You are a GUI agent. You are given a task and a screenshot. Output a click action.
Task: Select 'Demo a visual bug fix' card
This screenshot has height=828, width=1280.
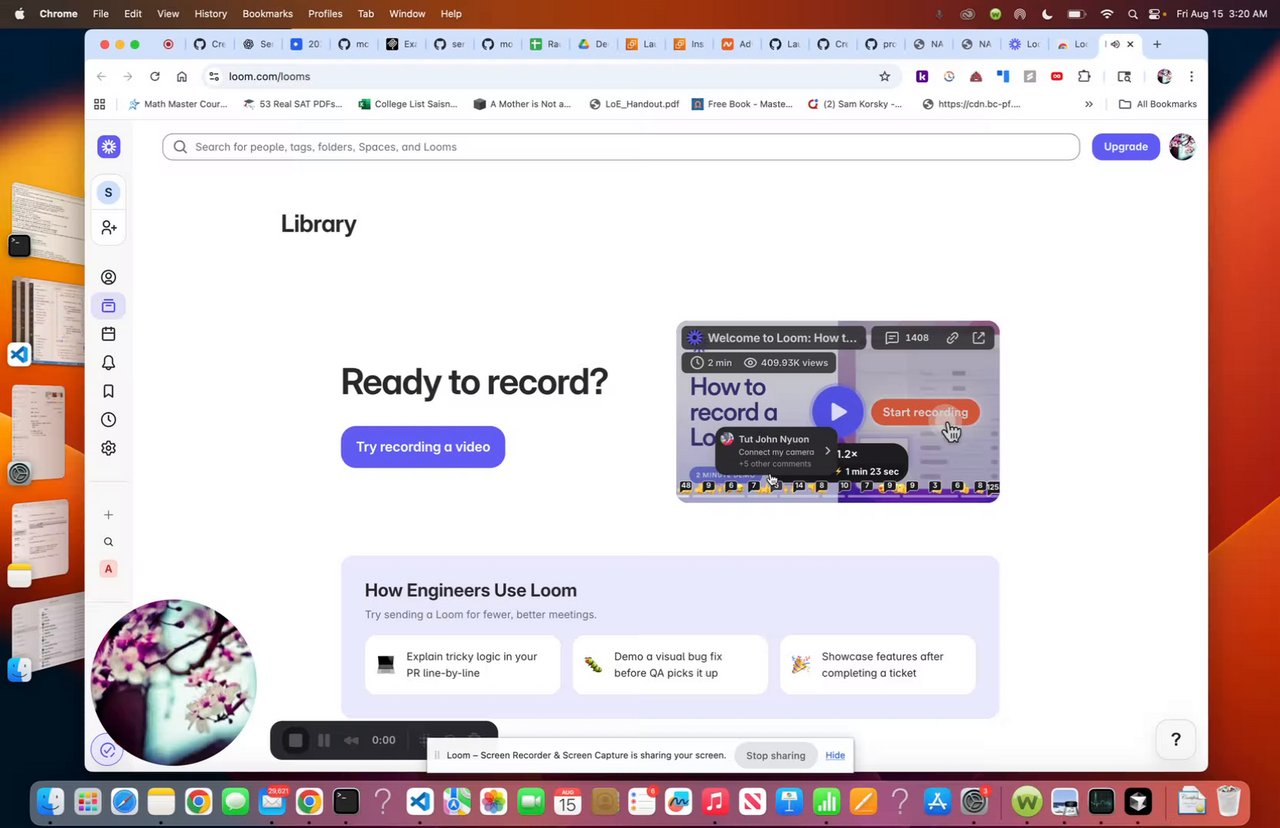pyautogui.click(x=670, y=665)
